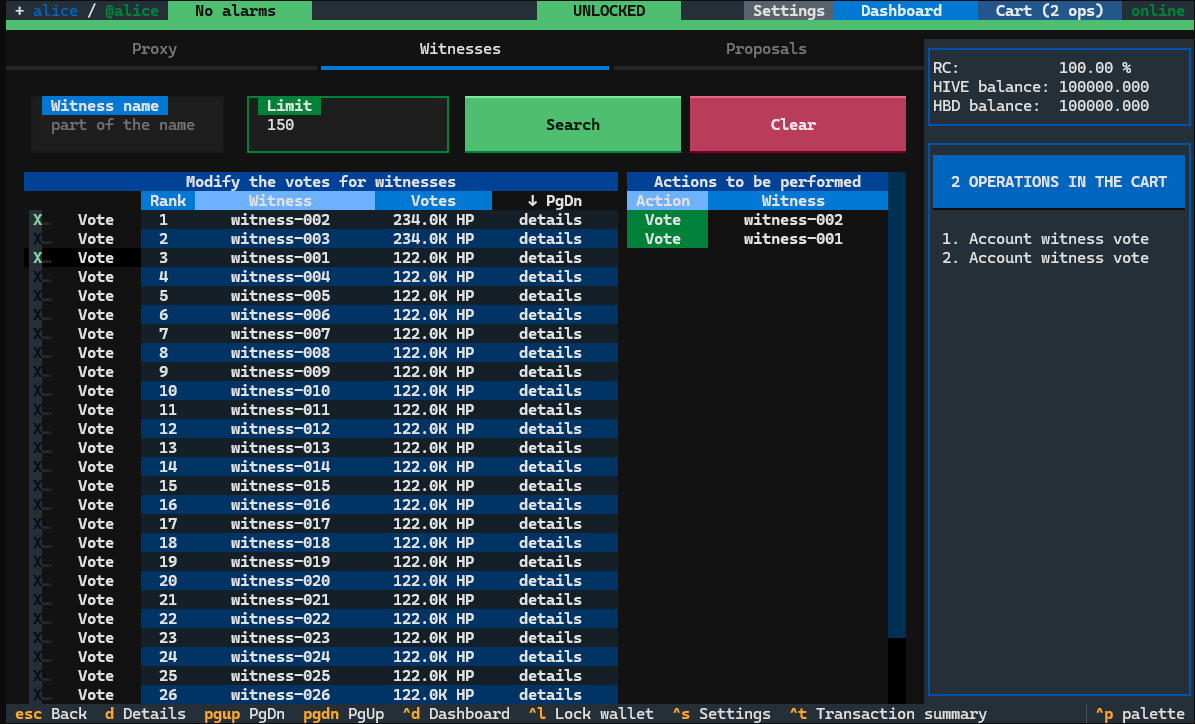1195x724 pixels.
Task: Click the Rank column header
Action: pyautogui.click(x=168, y=200)
